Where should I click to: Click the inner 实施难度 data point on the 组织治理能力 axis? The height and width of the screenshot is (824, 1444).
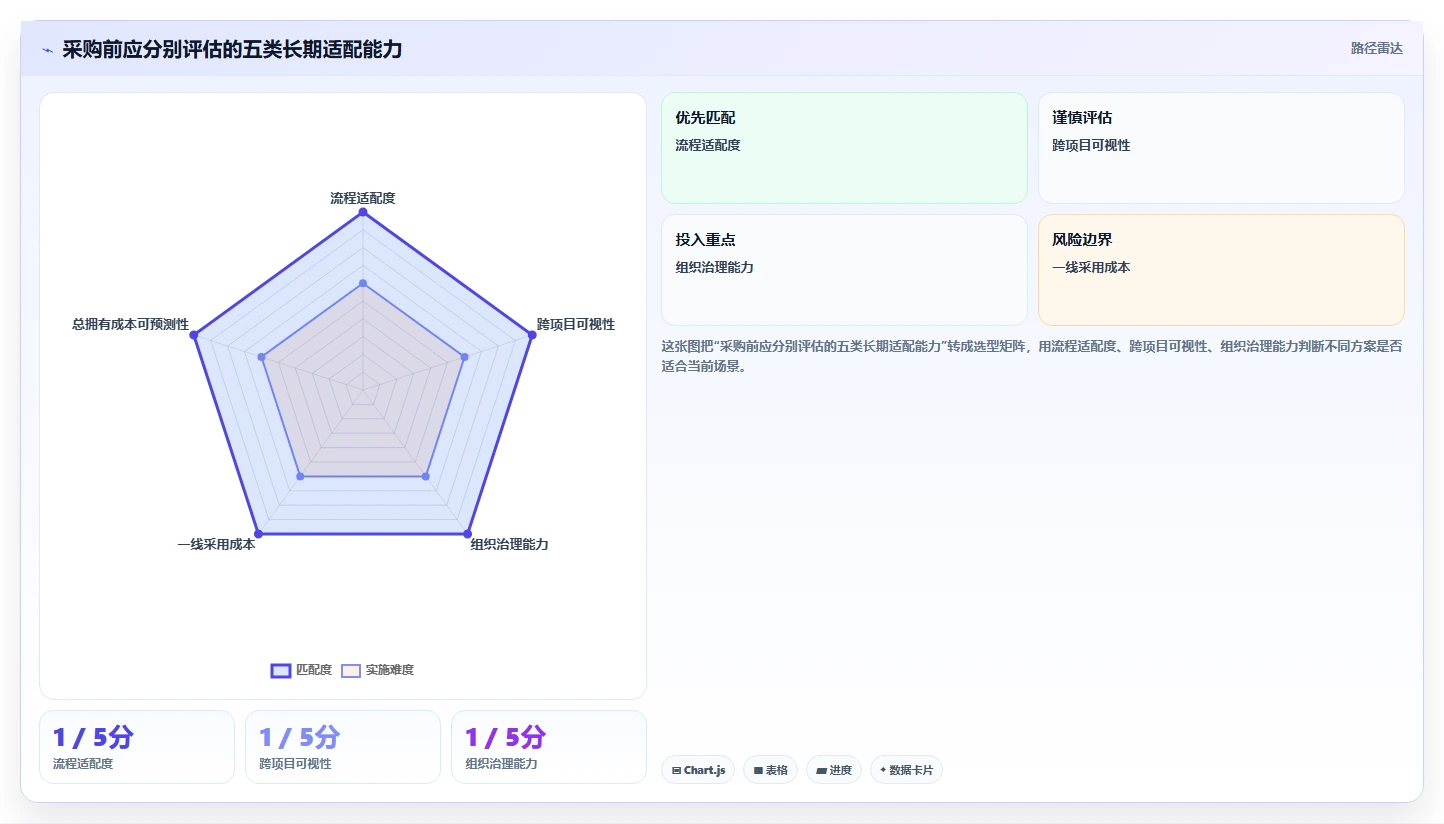pos(426,476)
